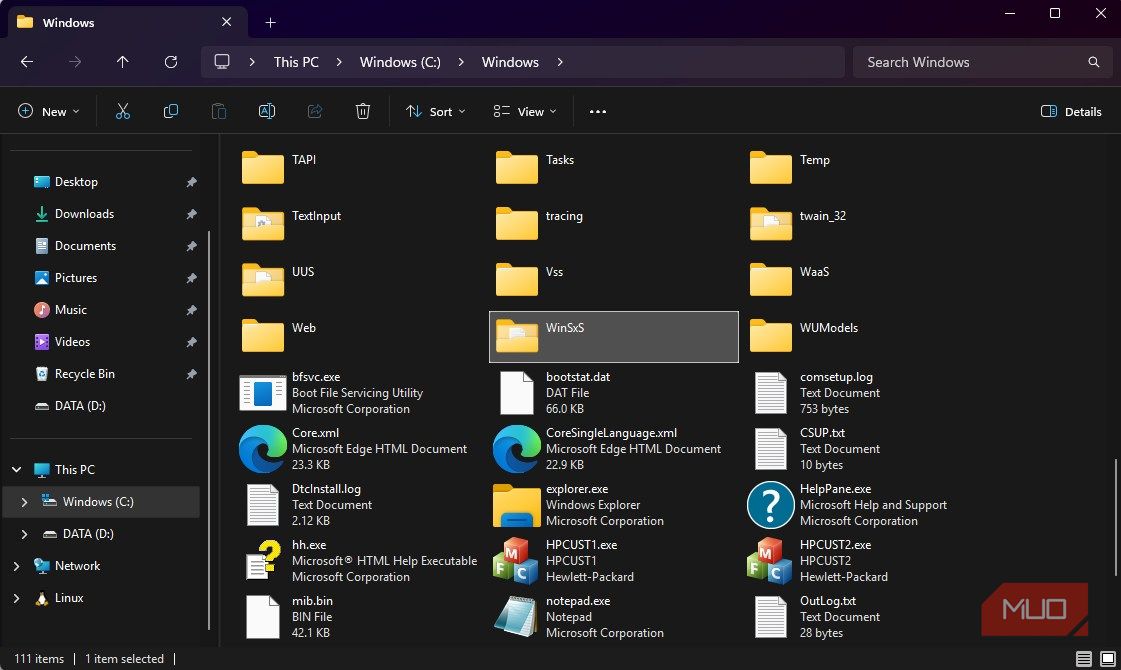Open the chevron after Windows in address bar
Screen dimensions: 1121x670
(560, 62)
